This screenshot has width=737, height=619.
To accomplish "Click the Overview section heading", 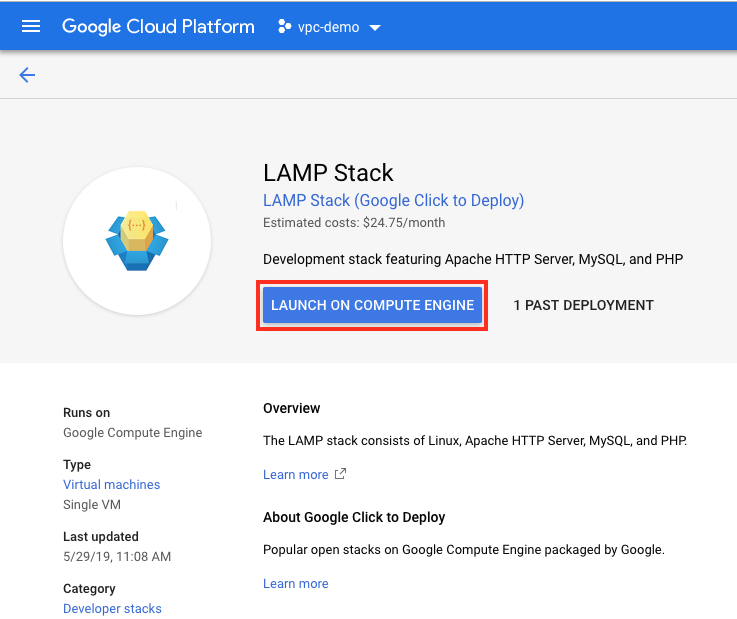I will 291,408.
